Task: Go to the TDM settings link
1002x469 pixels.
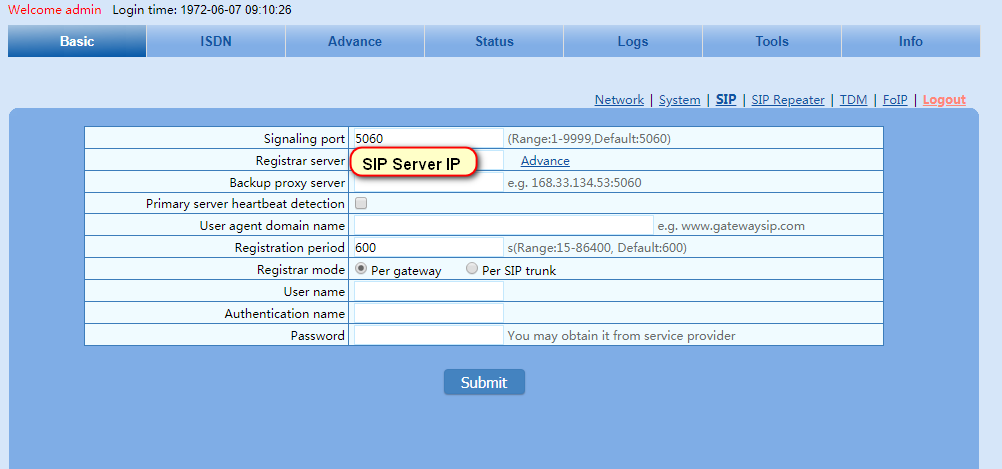Action: [x=853, y=100]
